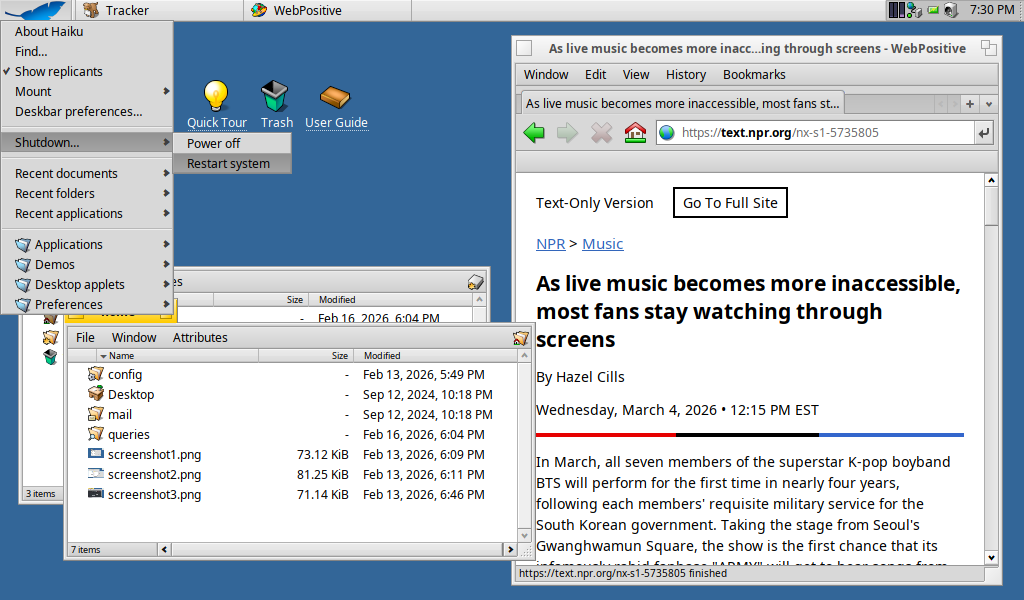Open the File menu in Tracker window
1024x600 pixels.
tap(85, 338)
